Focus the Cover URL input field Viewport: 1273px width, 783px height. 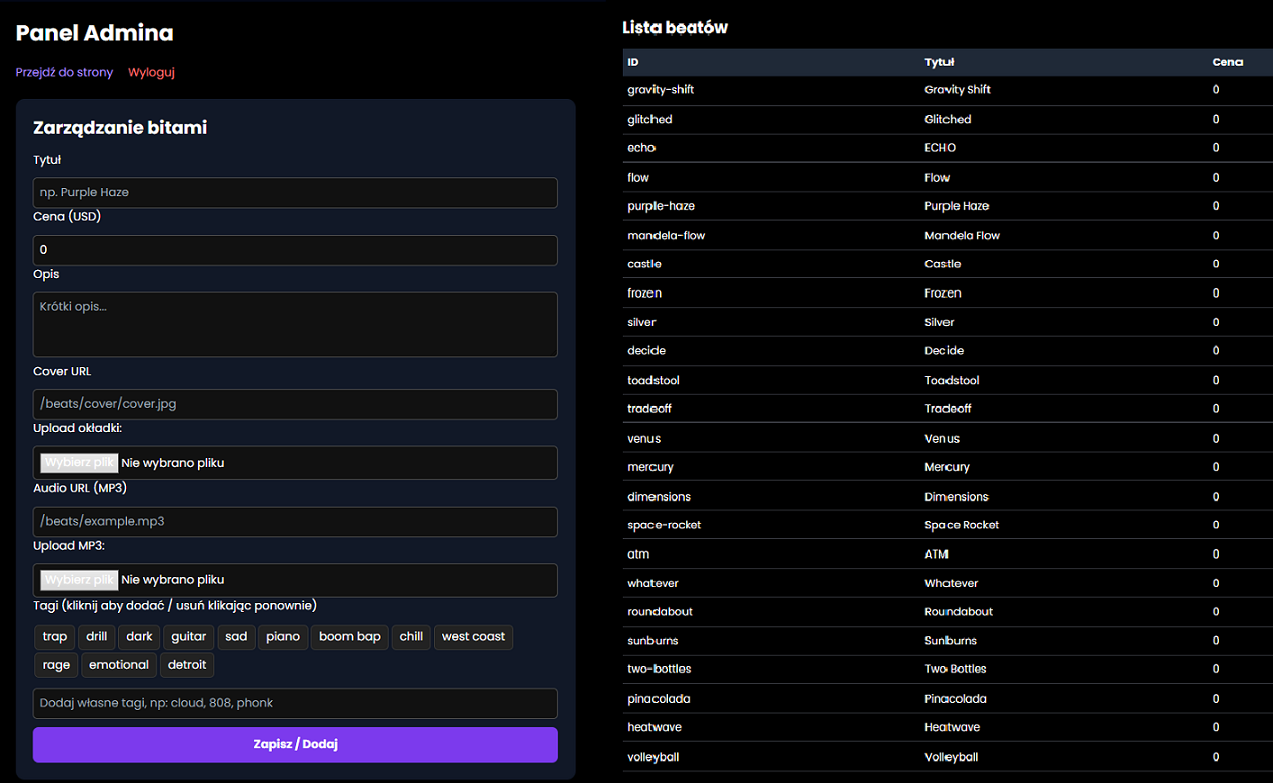[295, 405]
